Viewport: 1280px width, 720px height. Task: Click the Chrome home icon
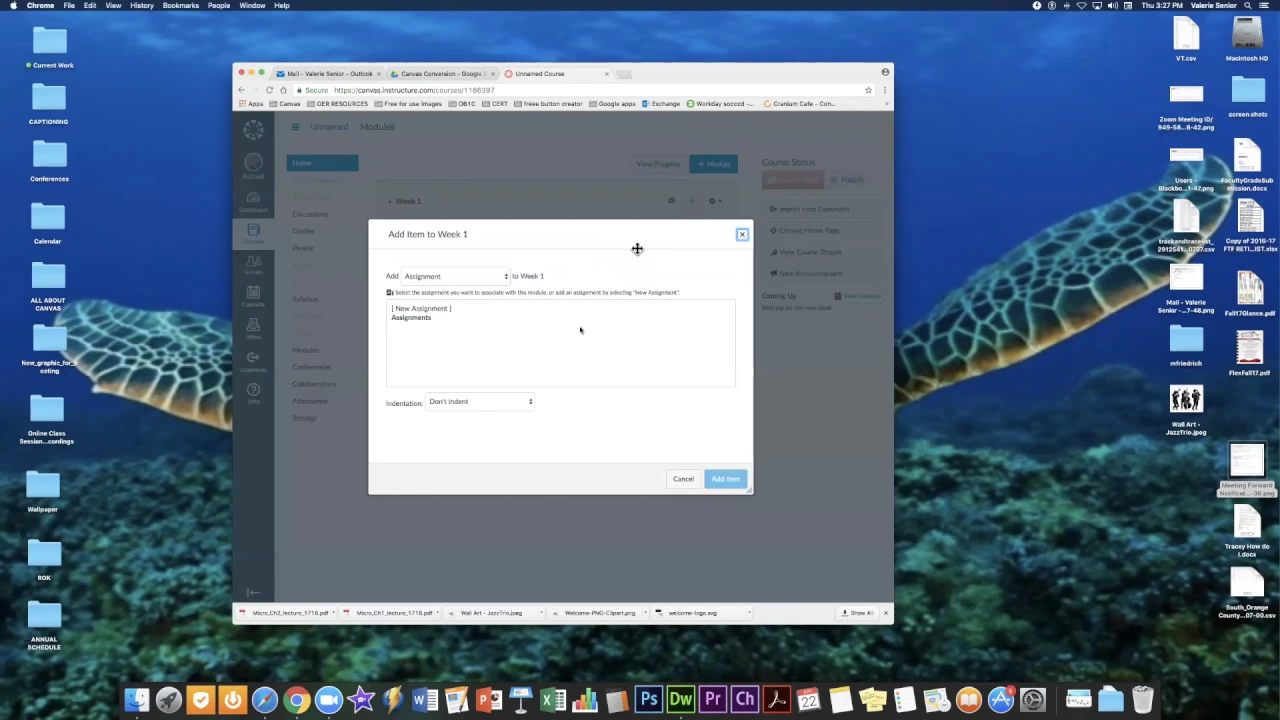pyautogui.click(x=283, y=90)
